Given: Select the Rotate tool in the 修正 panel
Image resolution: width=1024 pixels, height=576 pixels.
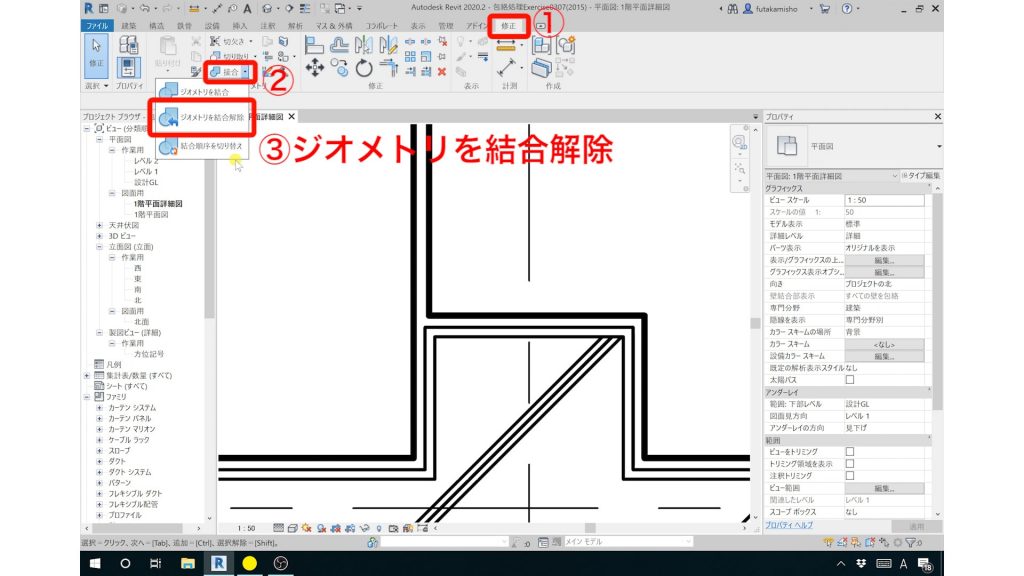Looking at the screenshot, I should [363, 68].
